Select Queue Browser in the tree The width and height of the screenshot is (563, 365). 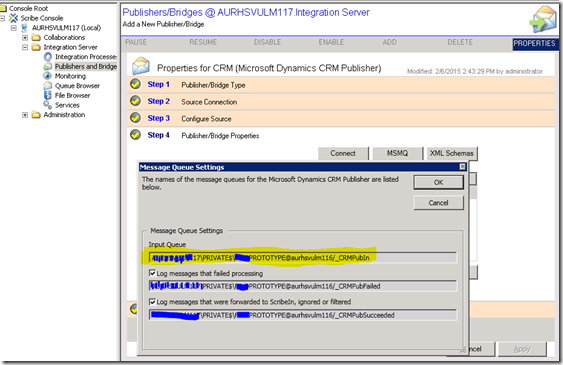pyautogui.click(x=77, y=86)
